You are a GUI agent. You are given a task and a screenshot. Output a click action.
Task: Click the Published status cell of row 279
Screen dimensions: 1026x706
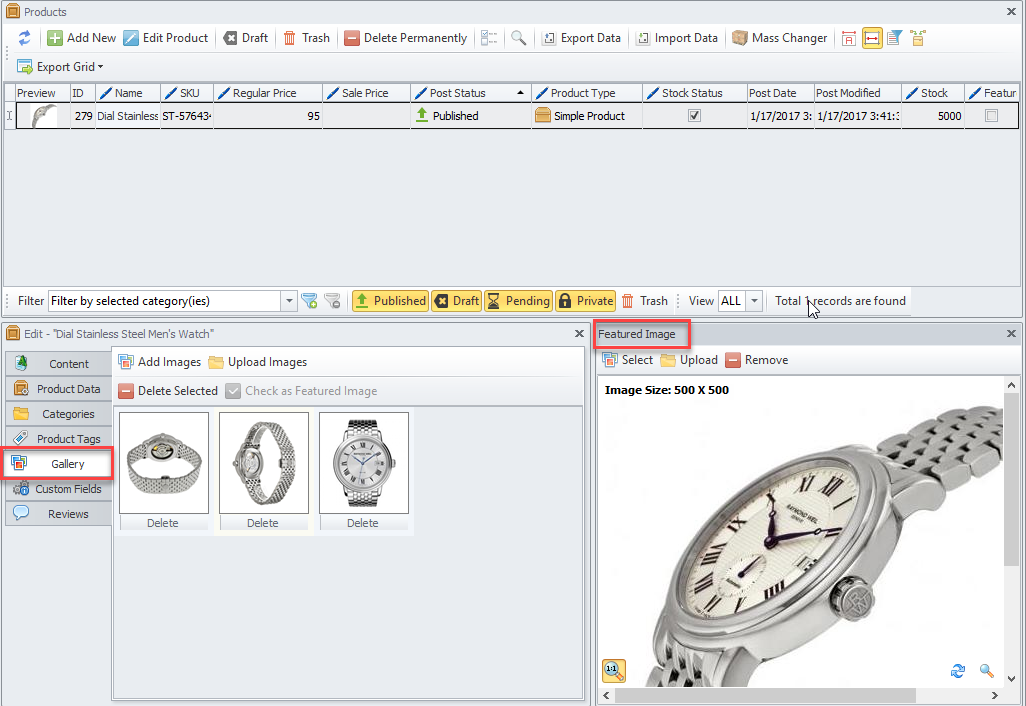(470, 116)
